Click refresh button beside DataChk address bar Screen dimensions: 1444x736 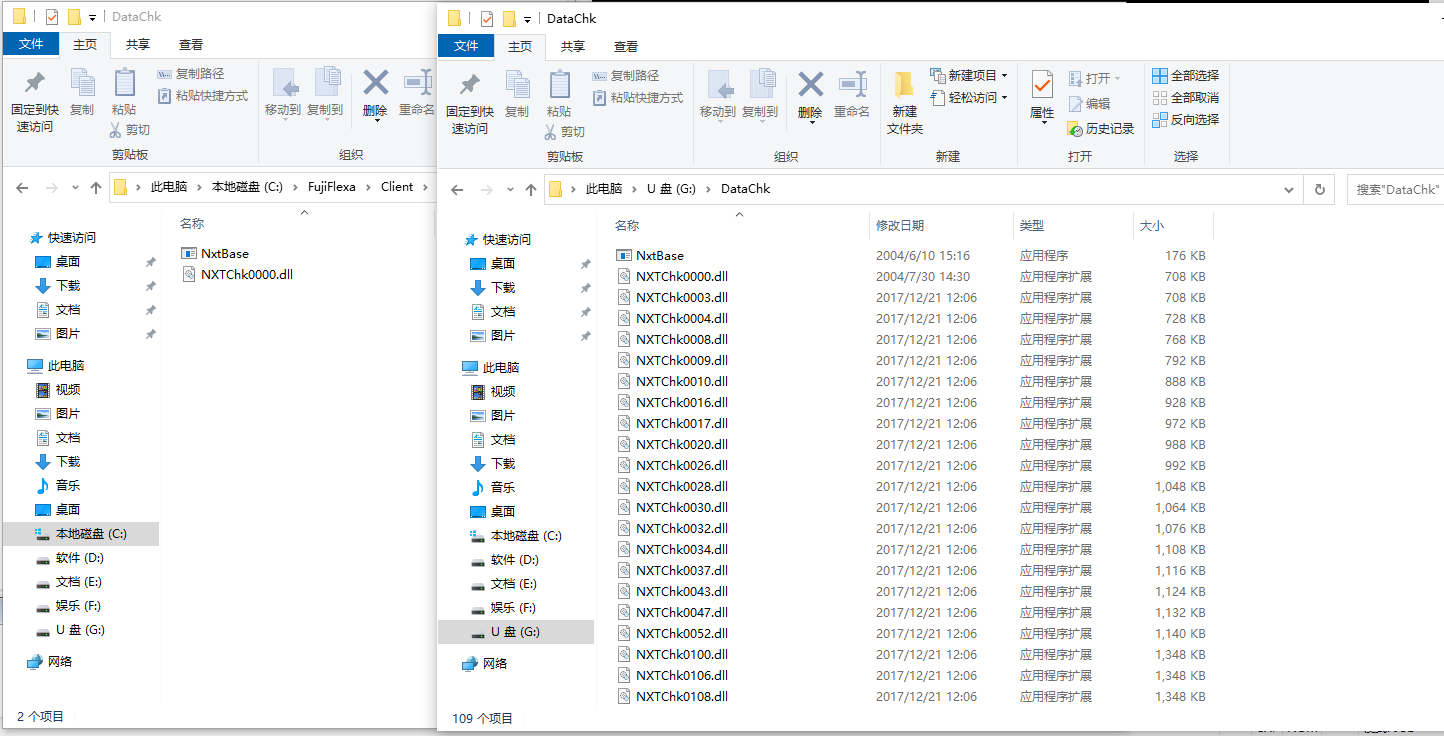tap(1320, 189)
